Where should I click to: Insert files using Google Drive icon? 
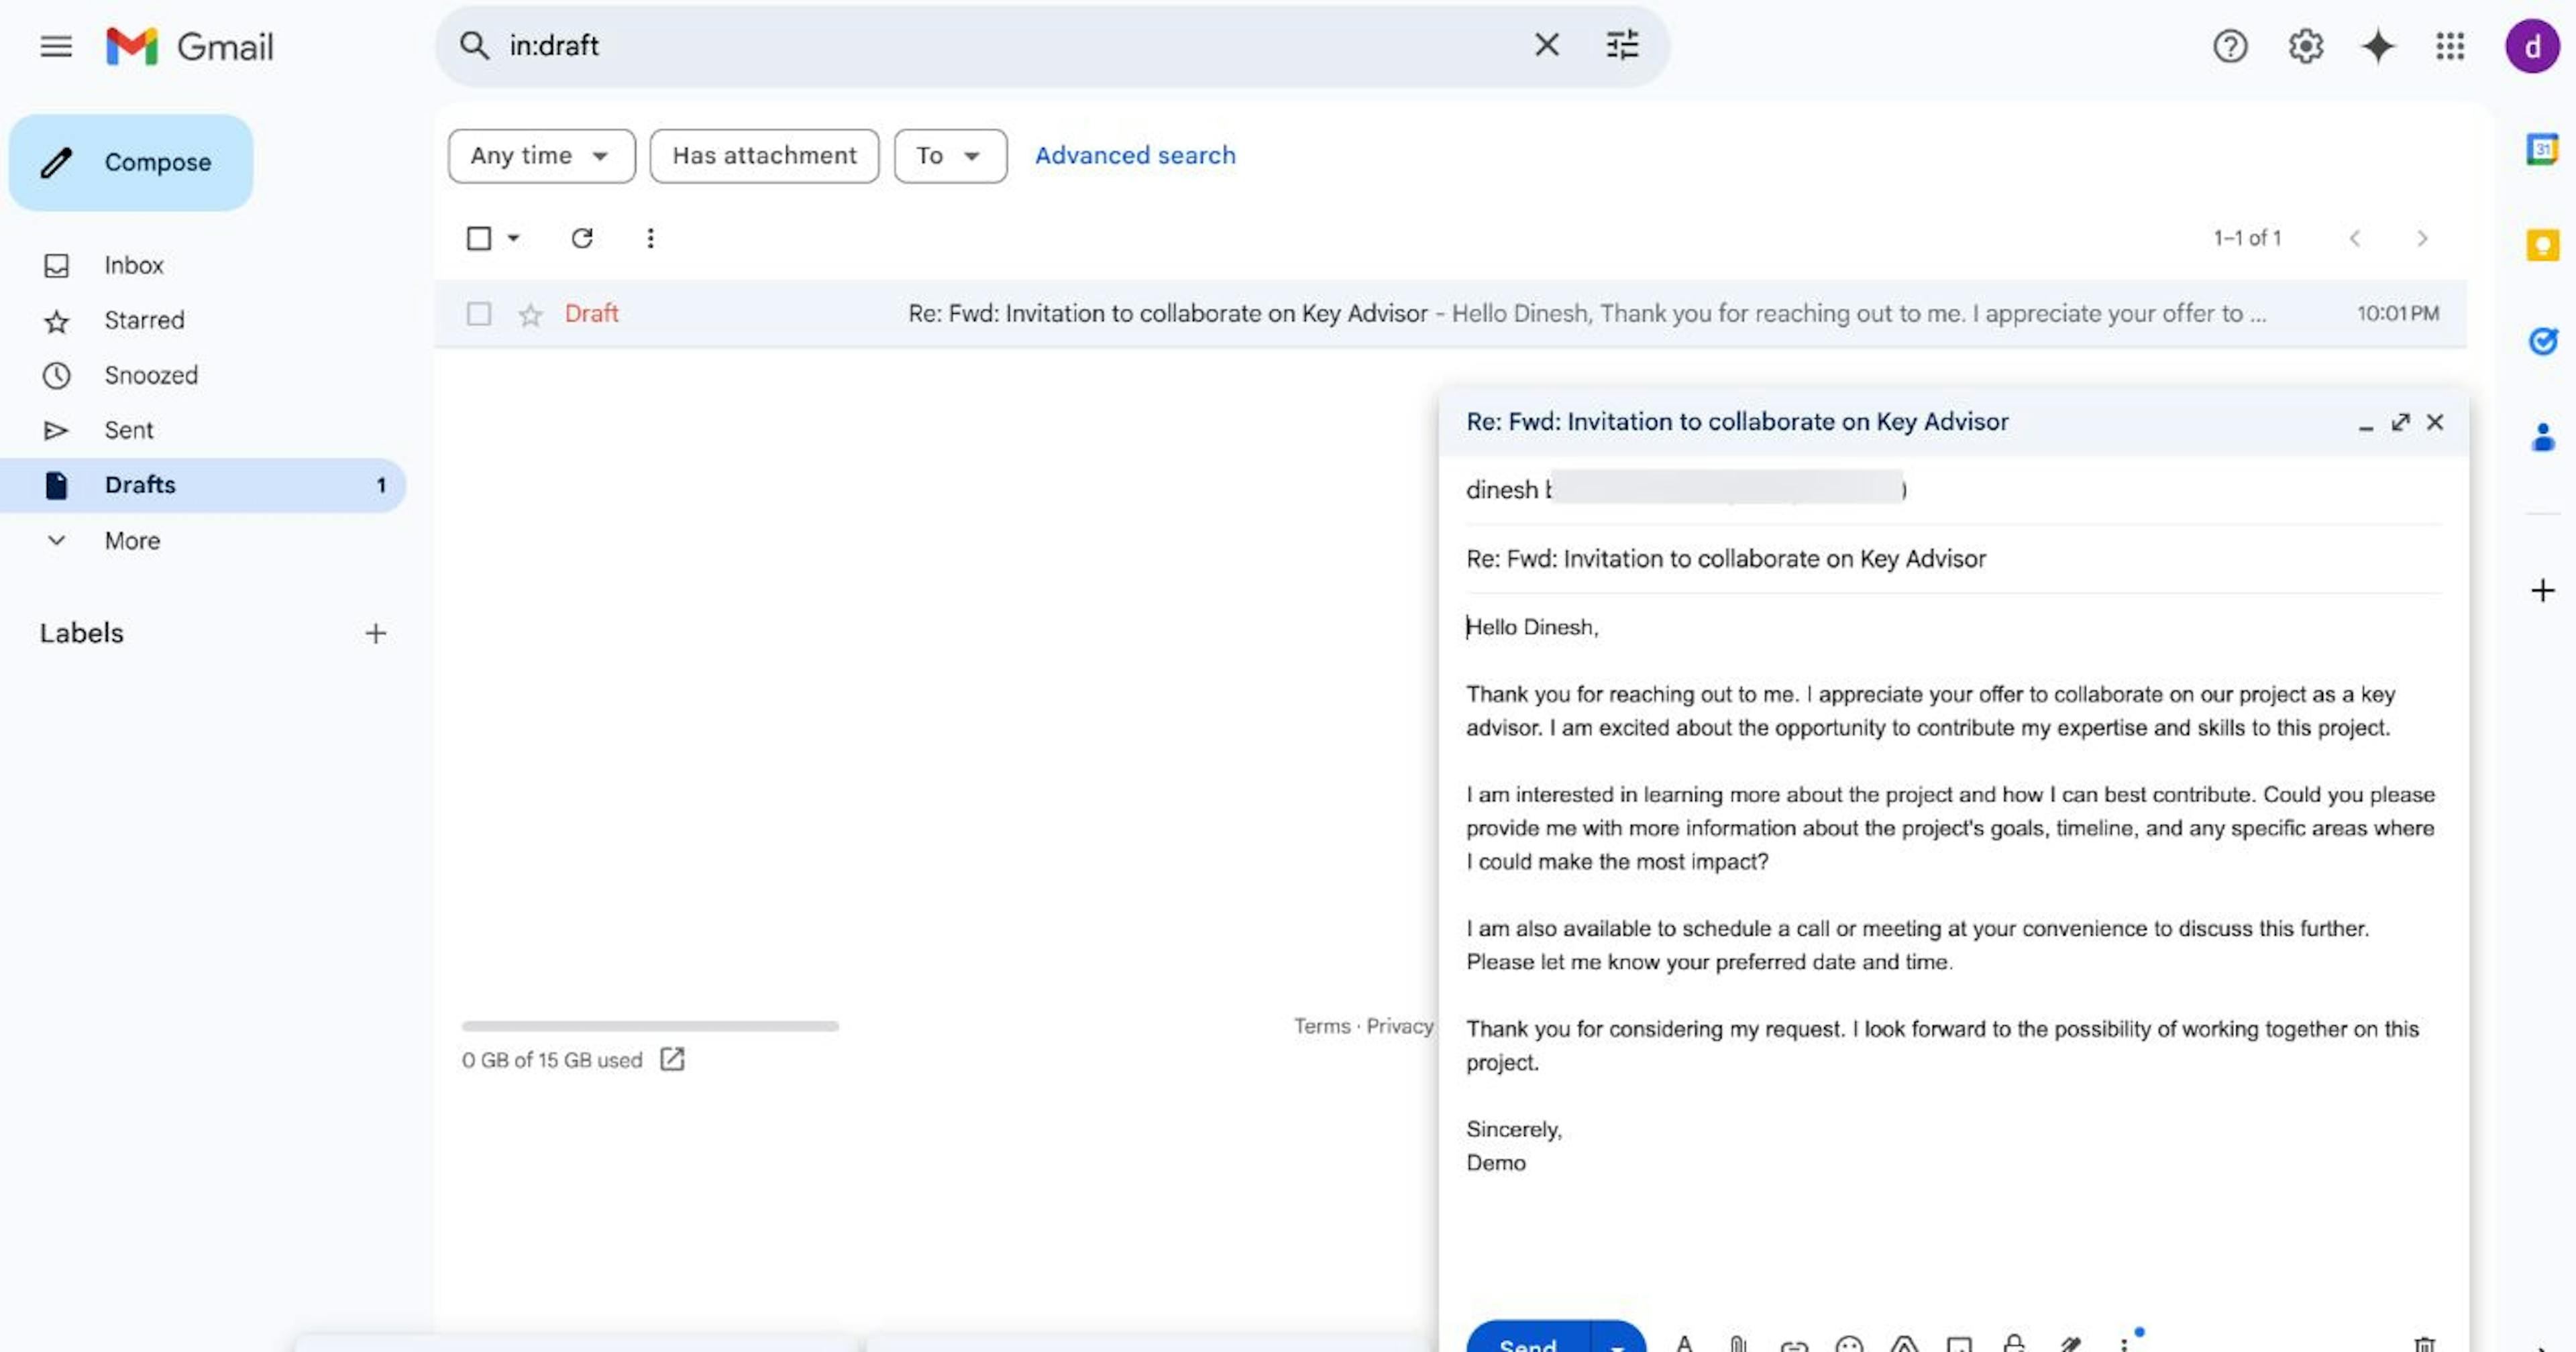pyautogui.click(x=1904, y=1345)
